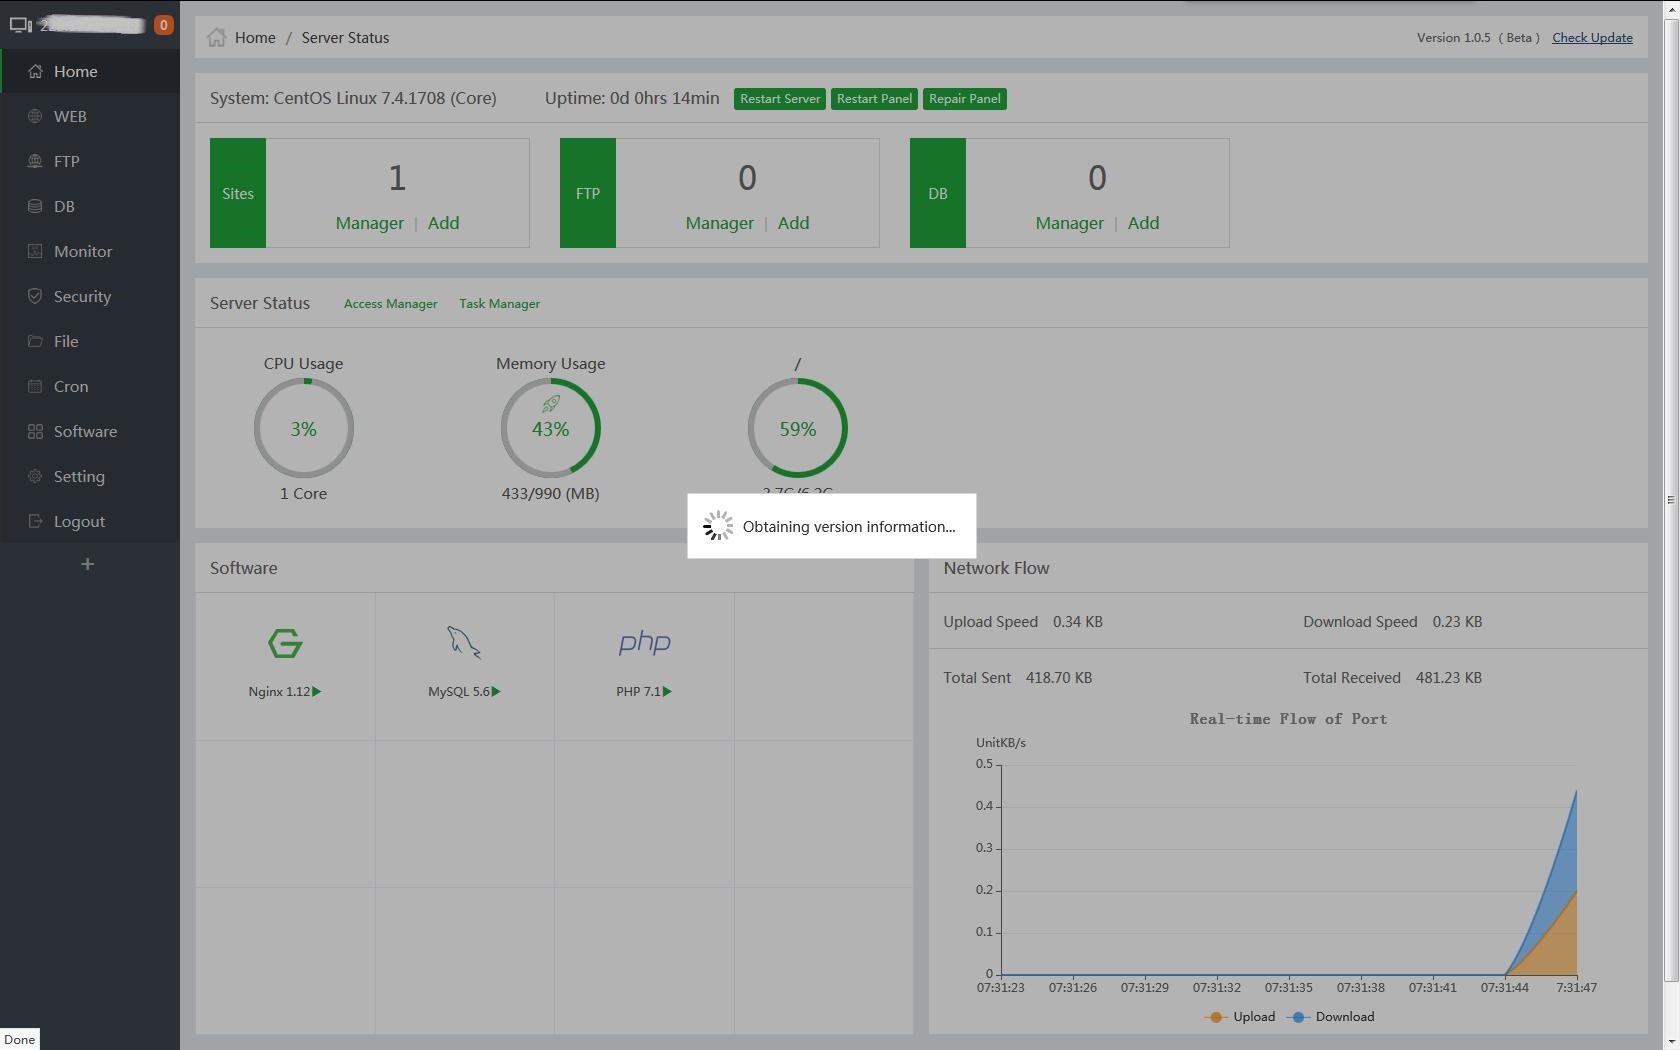Click the orange notification badge showing 0
Image resolution: width=1680 pixels, height=1050 pixels.
(x=163, y=25)
